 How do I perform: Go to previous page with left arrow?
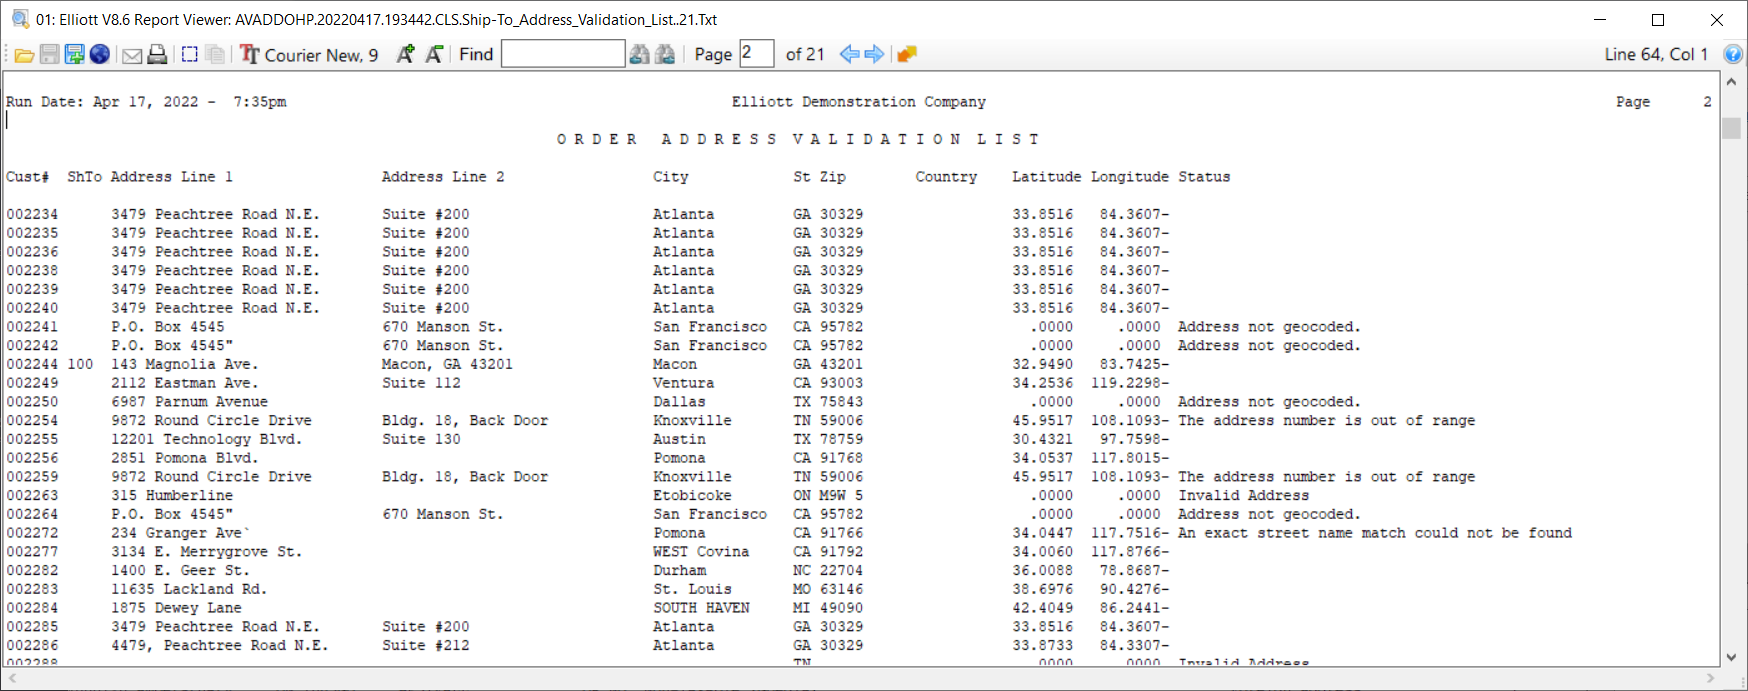tap(850, 54)
